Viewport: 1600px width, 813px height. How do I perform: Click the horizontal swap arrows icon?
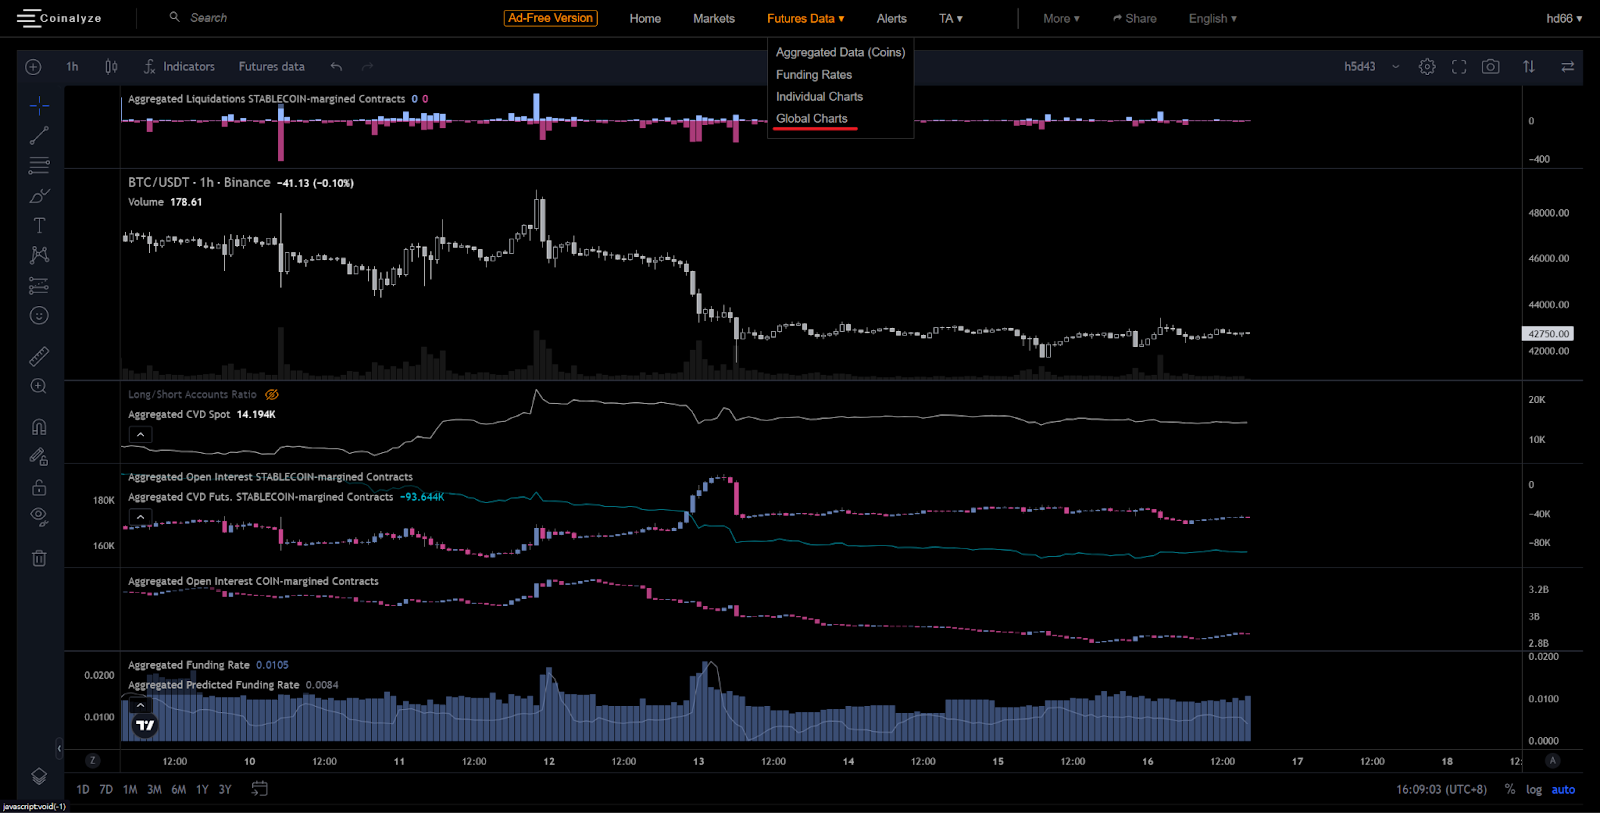click(x=1567, y=67)
